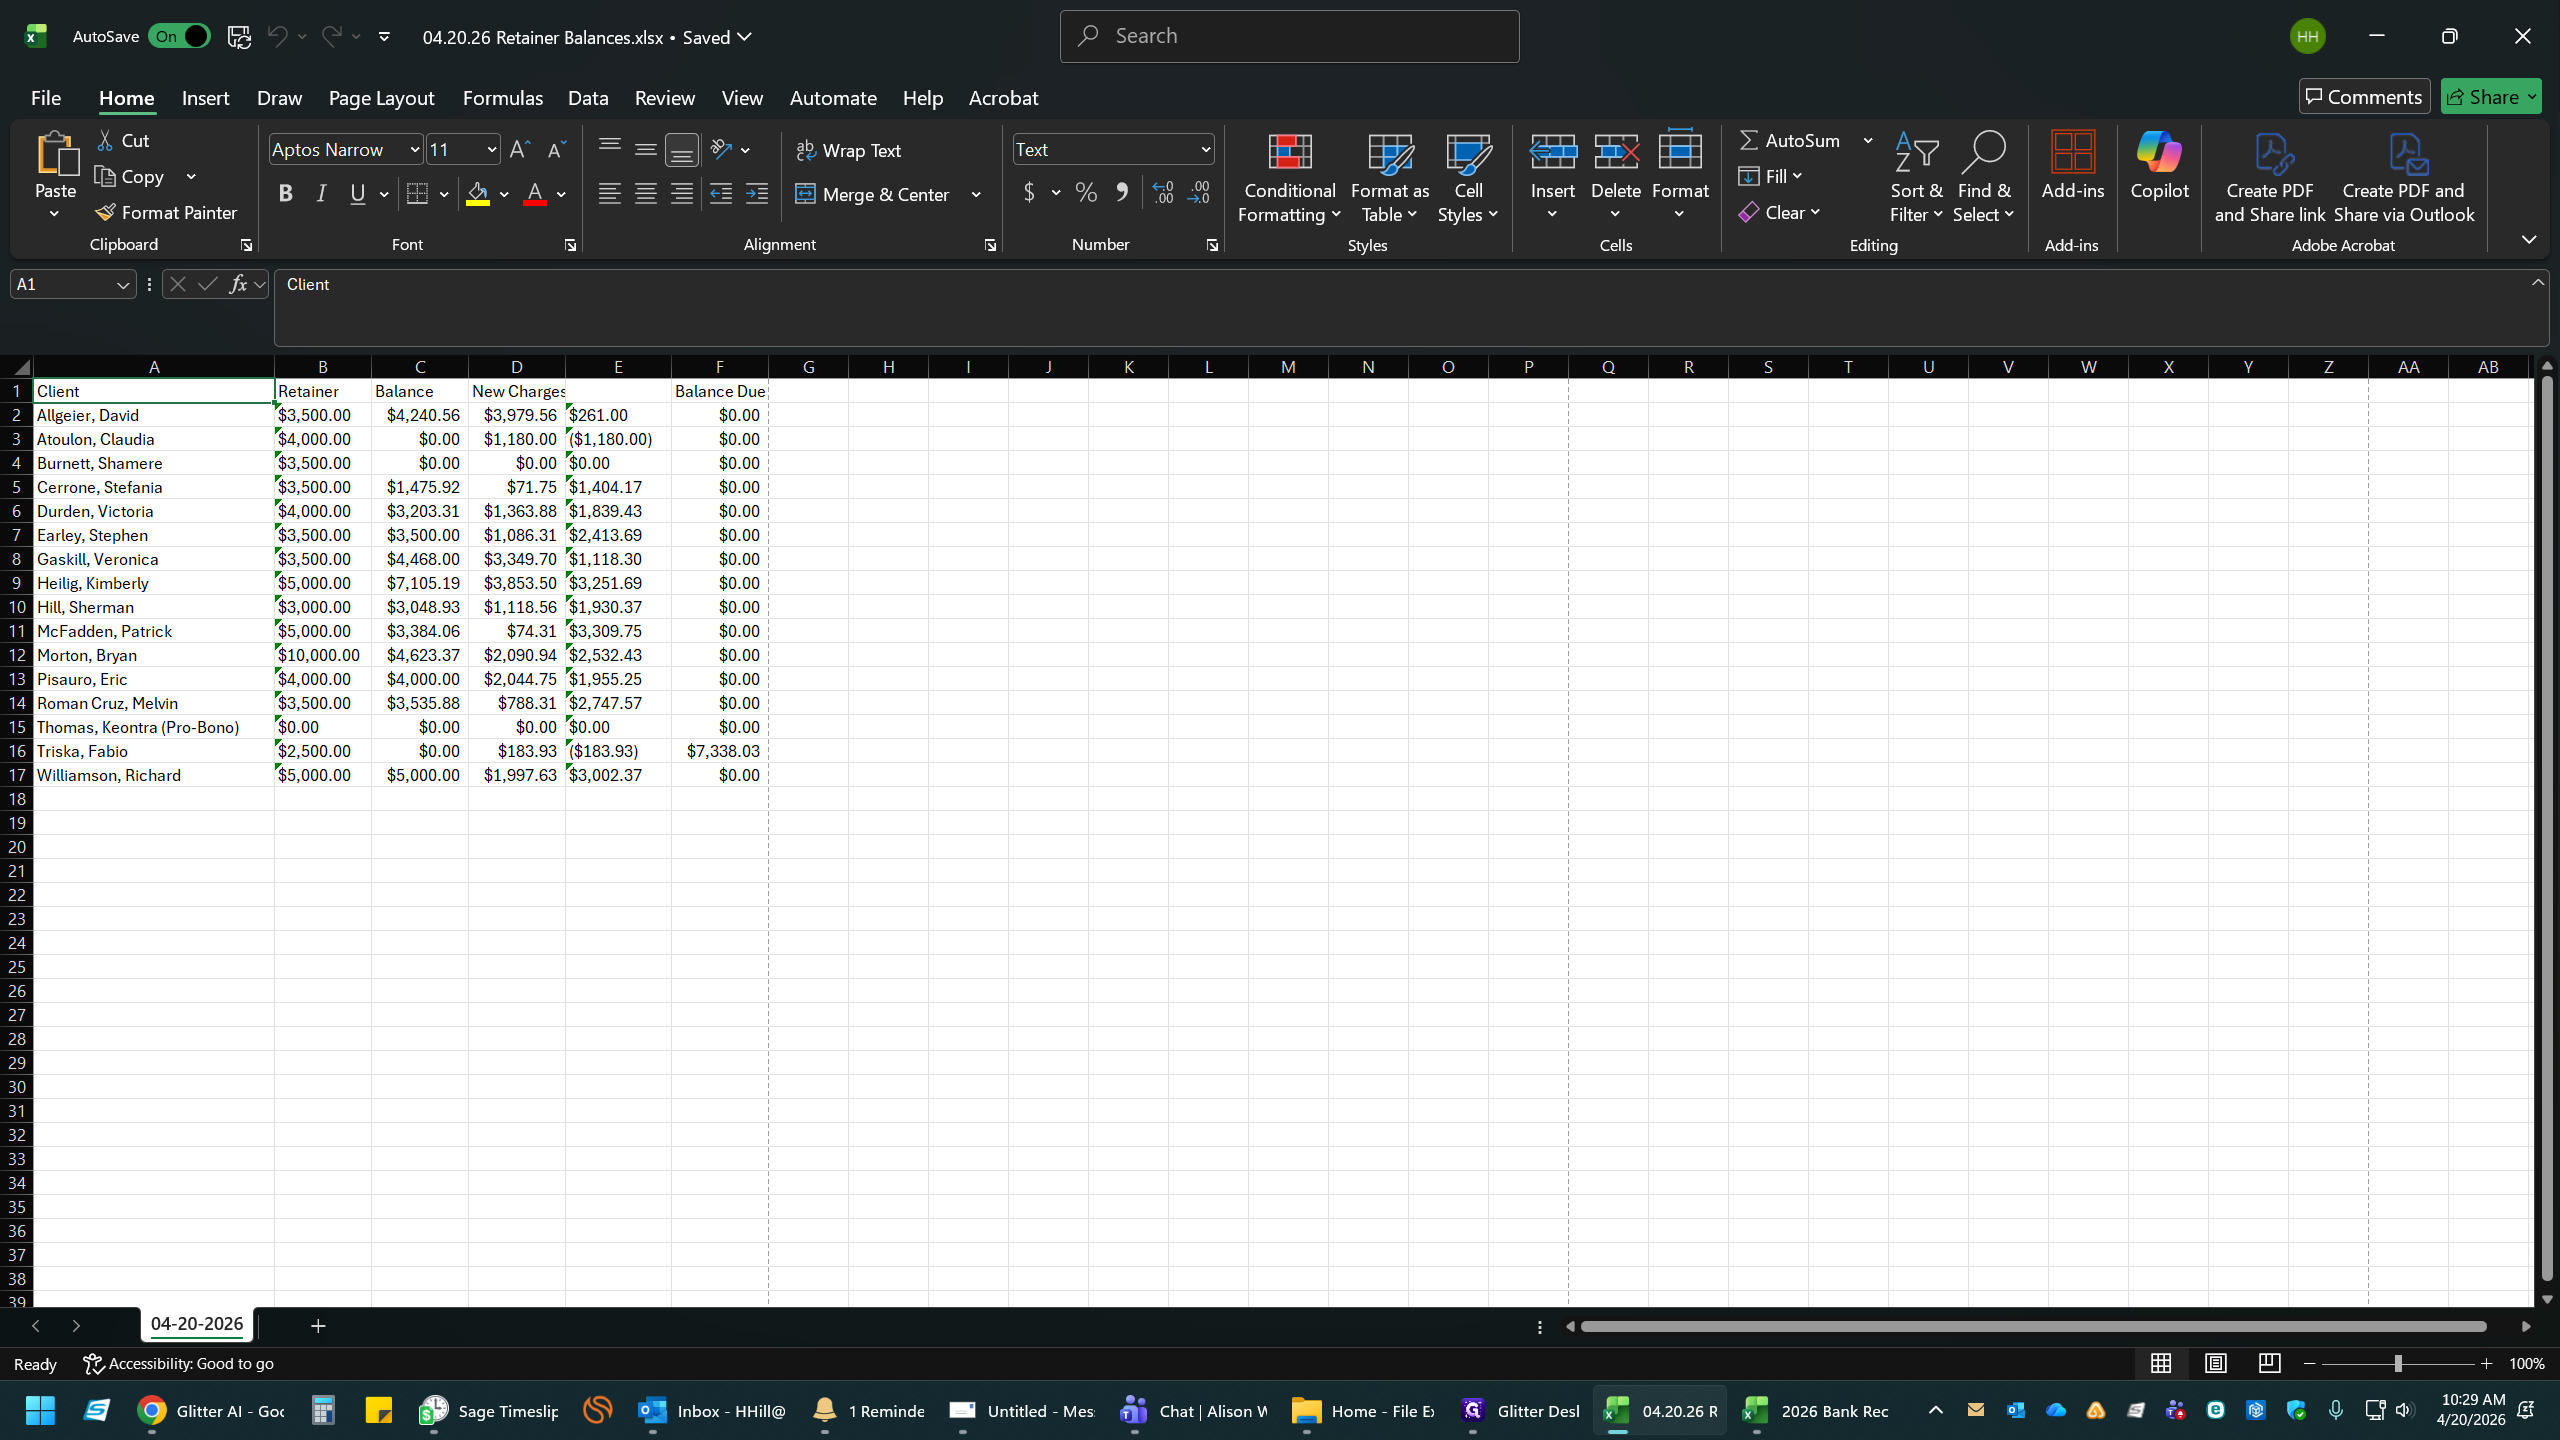Image resolution: width=2560 pixels, height=1440 pixels.
Task: Click the Percent Style icon
Action: tap(1086, 193)
